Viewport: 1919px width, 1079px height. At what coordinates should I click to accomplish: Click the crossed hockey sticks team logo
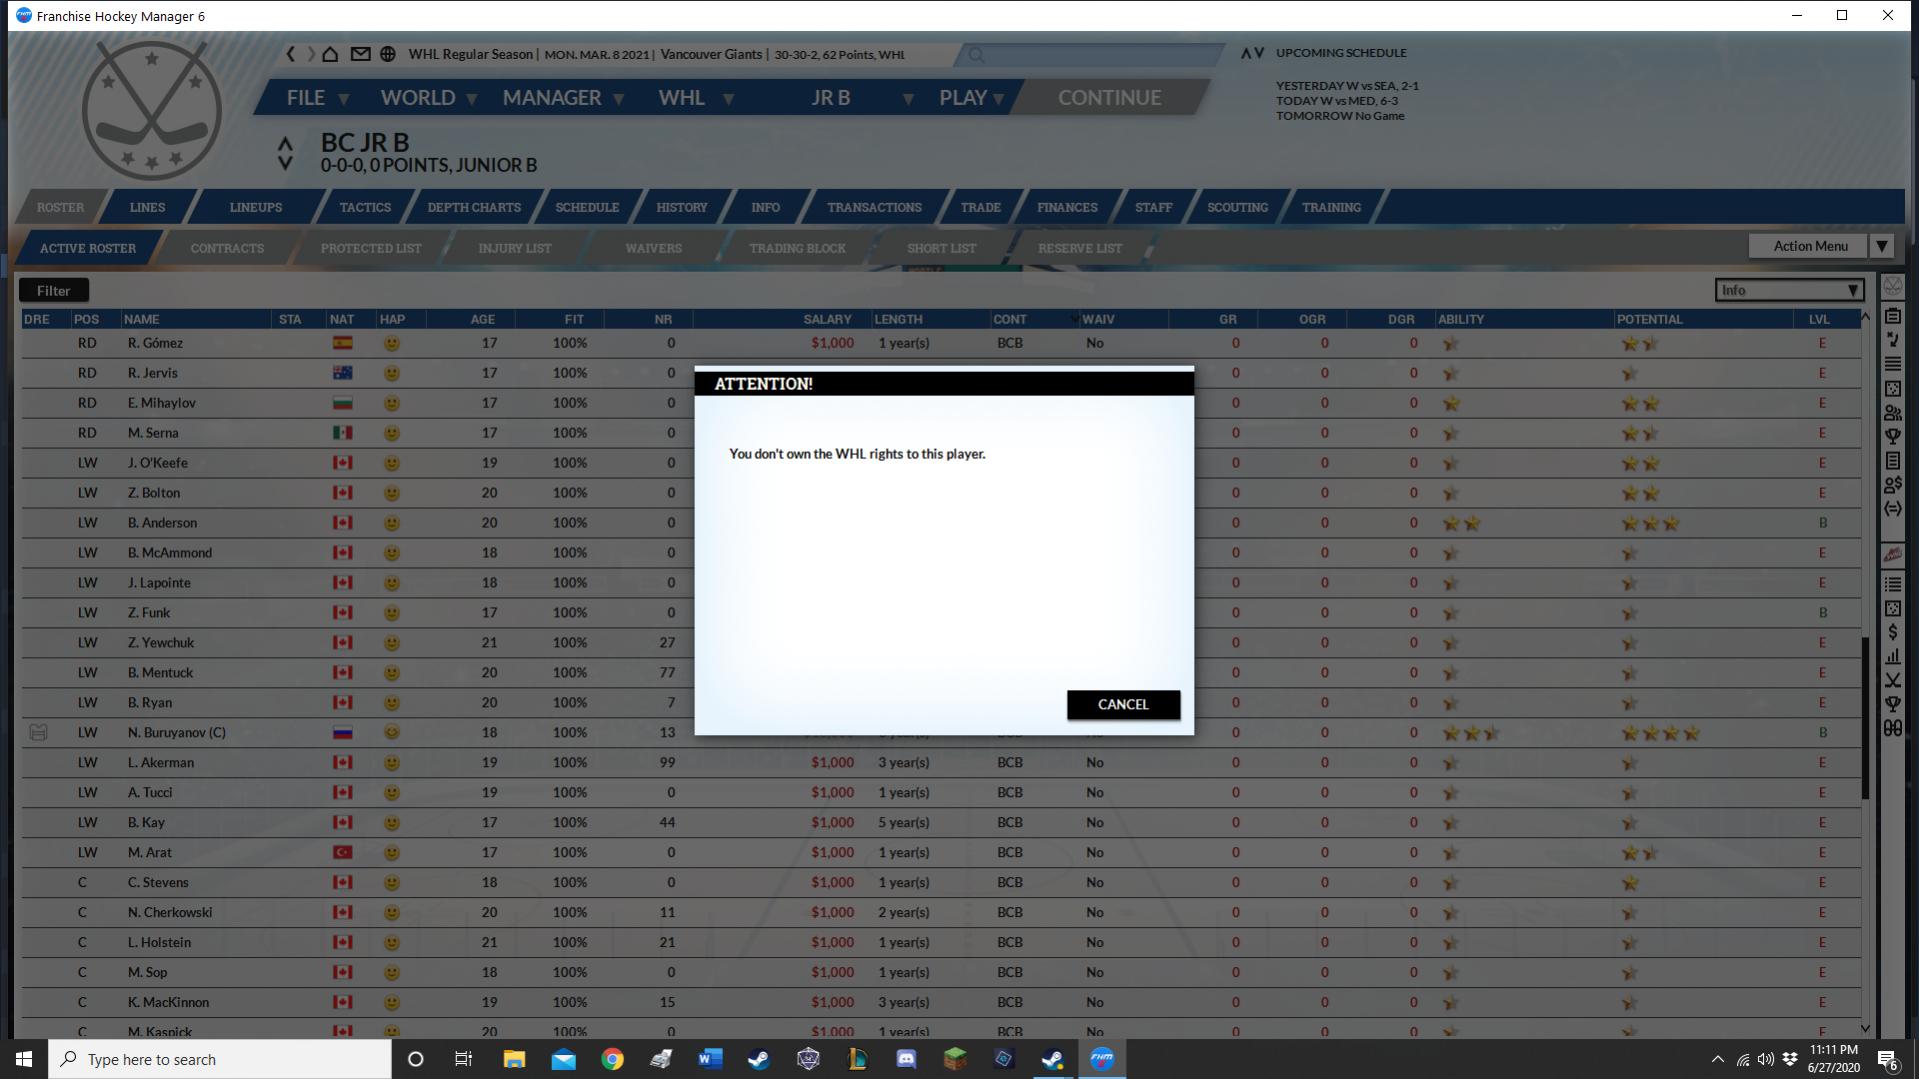tap(152, 110)
